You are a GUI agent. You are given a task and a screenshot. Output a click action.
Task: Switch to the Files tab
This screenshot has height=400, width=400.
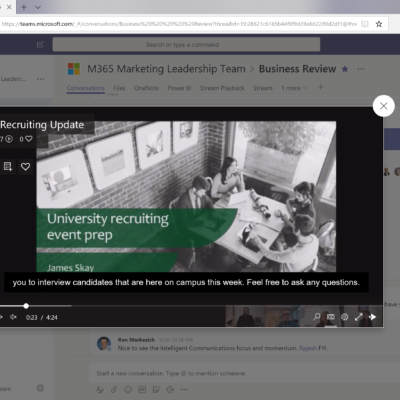pos(119,88)
